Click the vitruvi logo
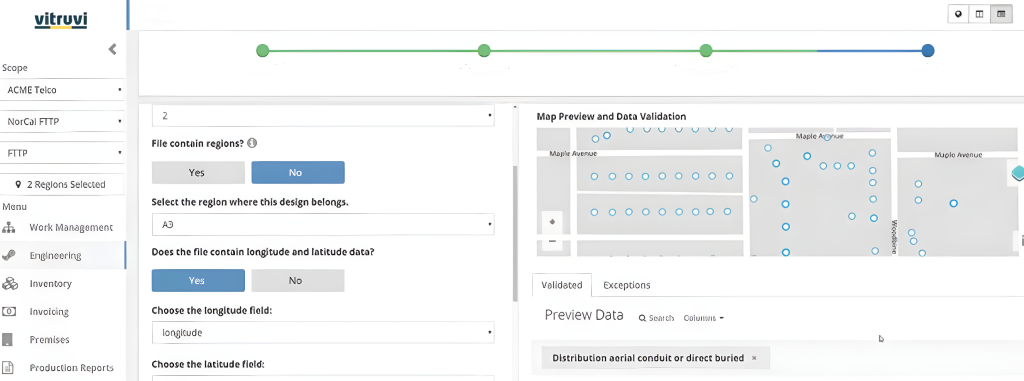 click(x=61, y=20)
